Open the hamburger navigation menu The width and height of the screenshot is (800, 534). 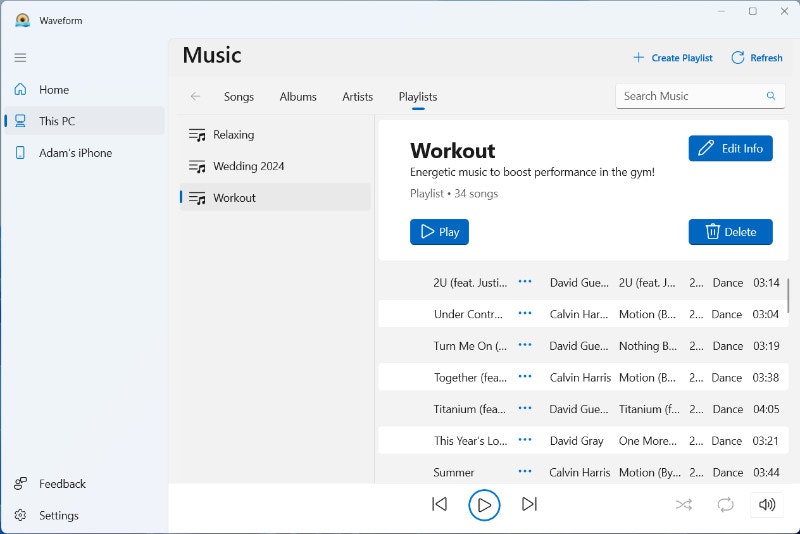point(20,58)
